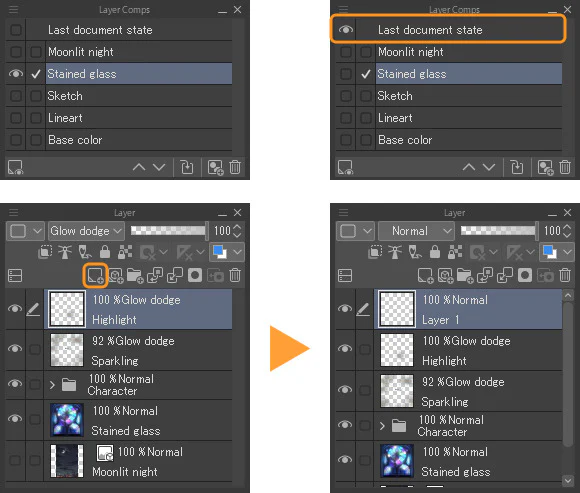Screen dimensions: 580x493
Task: Toggle Lock Layer padlock in right Layer panel
Action: tap(435, 252)
